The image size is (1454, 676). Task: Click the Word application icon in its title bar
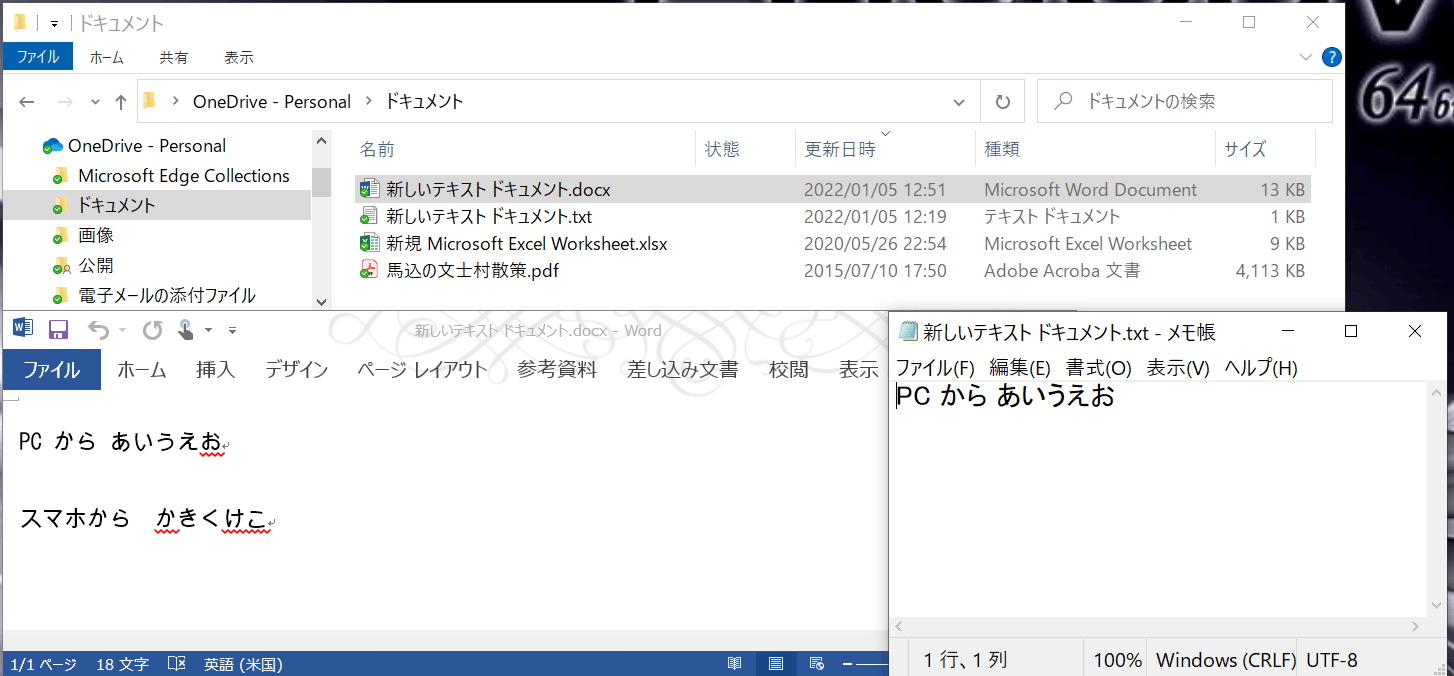pos(23,328)
